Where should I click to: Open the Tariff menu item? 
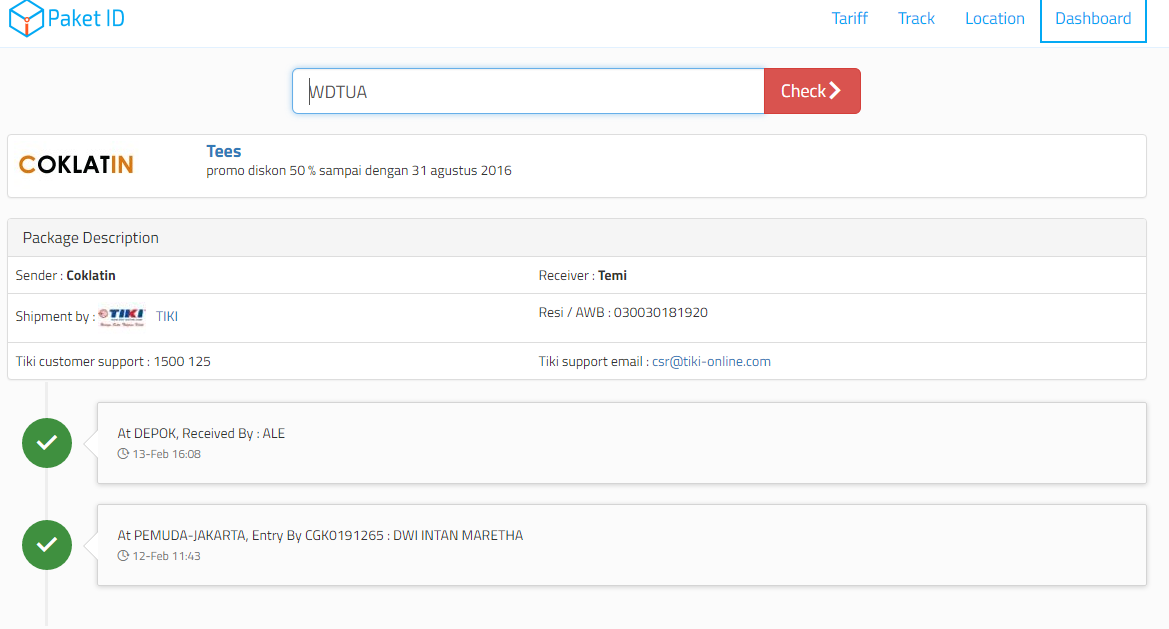(x=849, y=19)
